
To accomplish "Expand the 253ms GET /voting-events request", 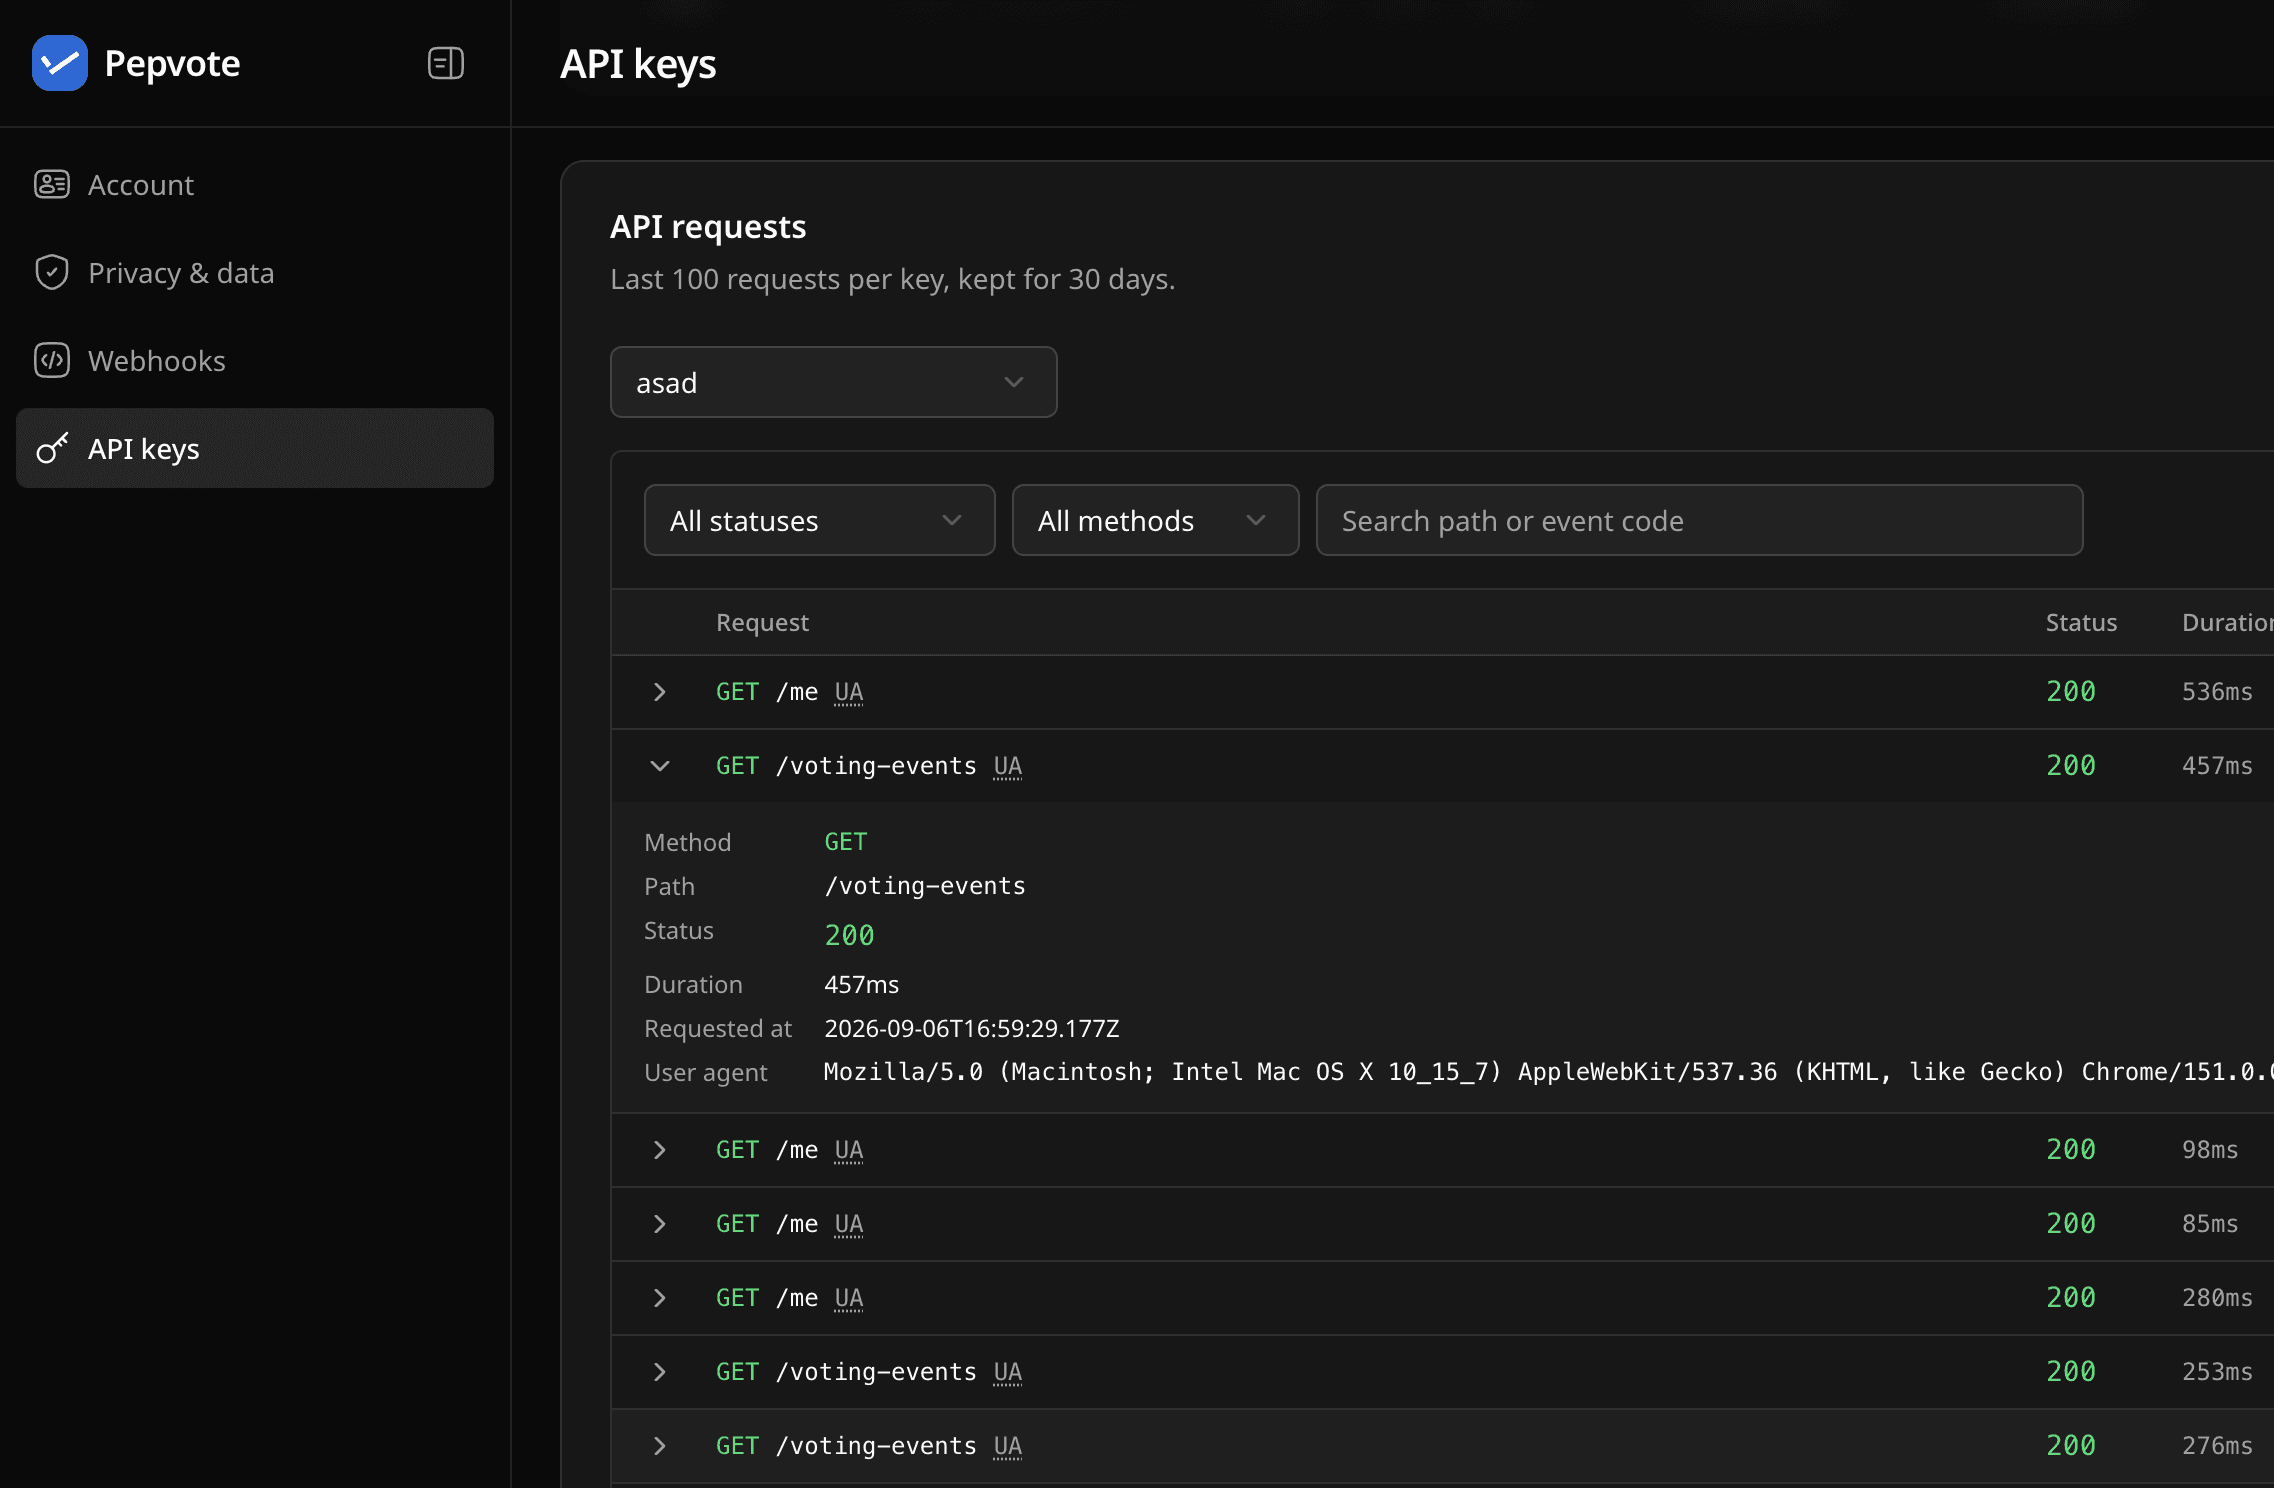I will tap(659, 1372).
